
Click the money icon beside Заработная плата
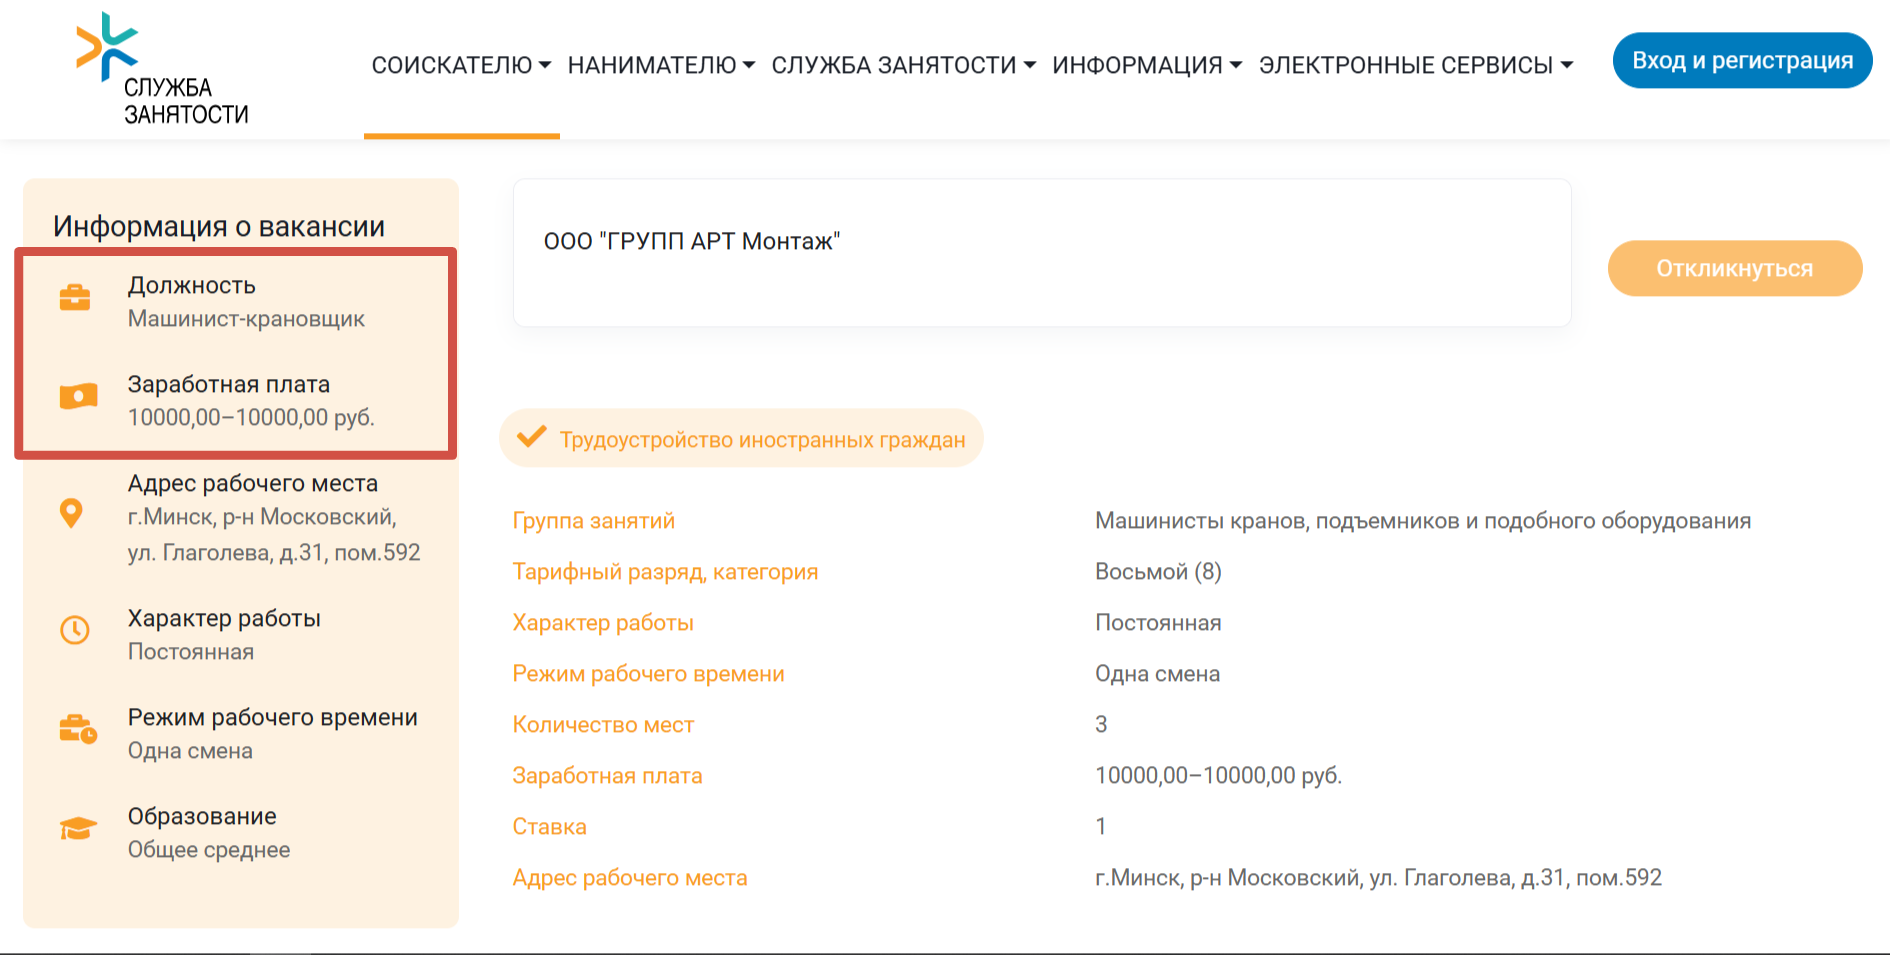pos(78,397)
